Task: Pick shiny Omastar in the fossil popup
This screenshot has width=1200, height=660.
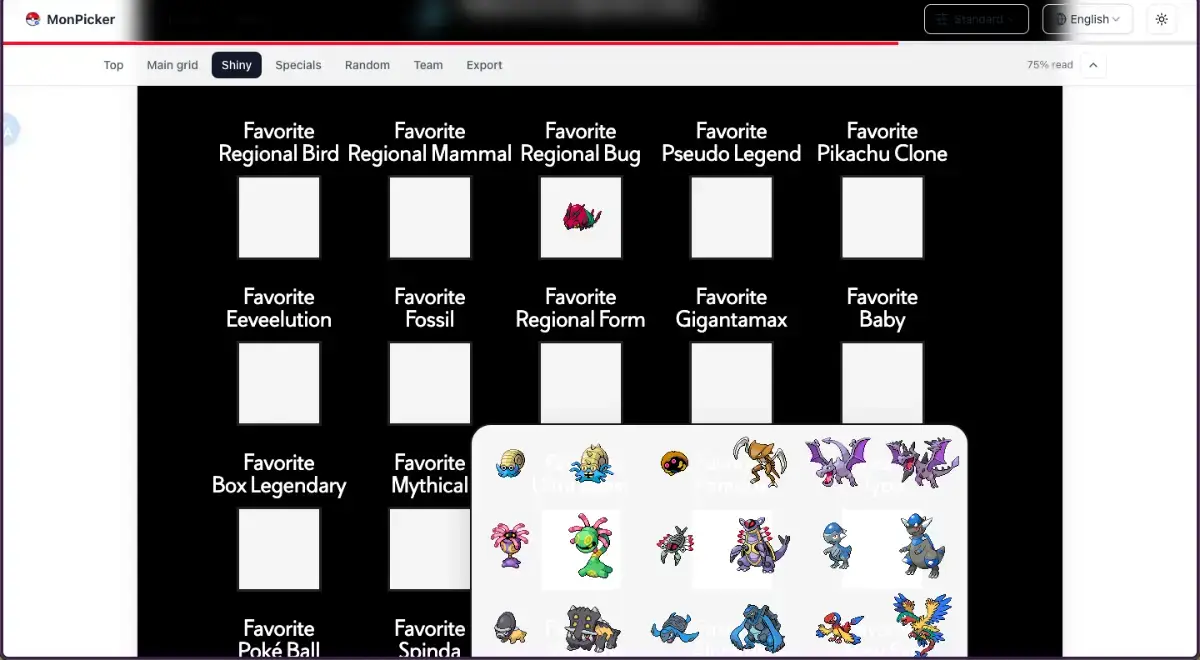Action: pyautogui.click(x=591, y=464)
